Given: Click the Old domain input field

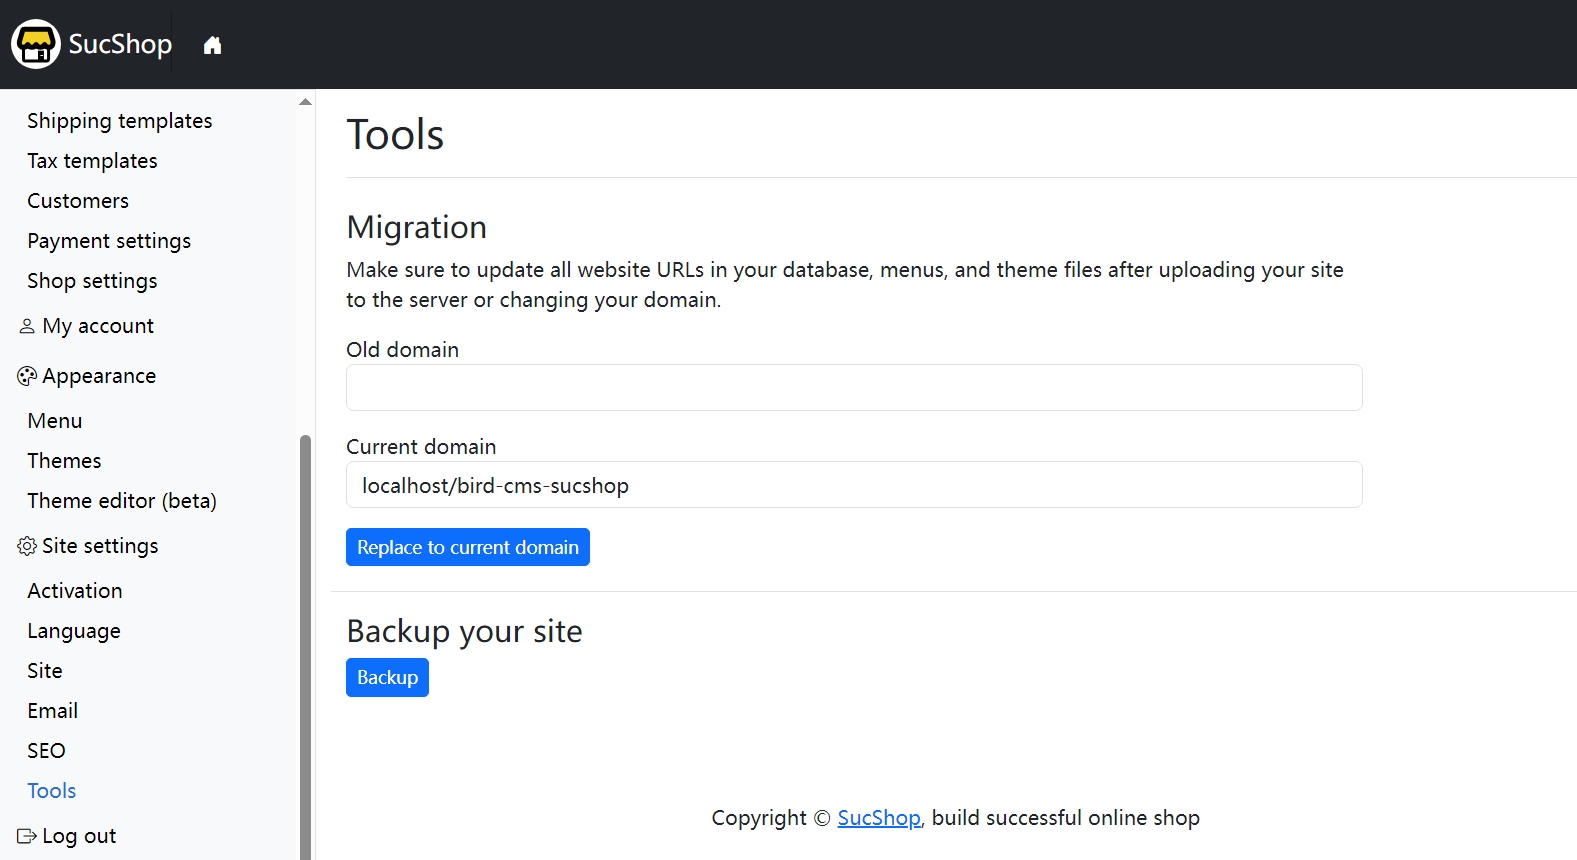Looking at the screenshot, I should (x=853, y=388).
